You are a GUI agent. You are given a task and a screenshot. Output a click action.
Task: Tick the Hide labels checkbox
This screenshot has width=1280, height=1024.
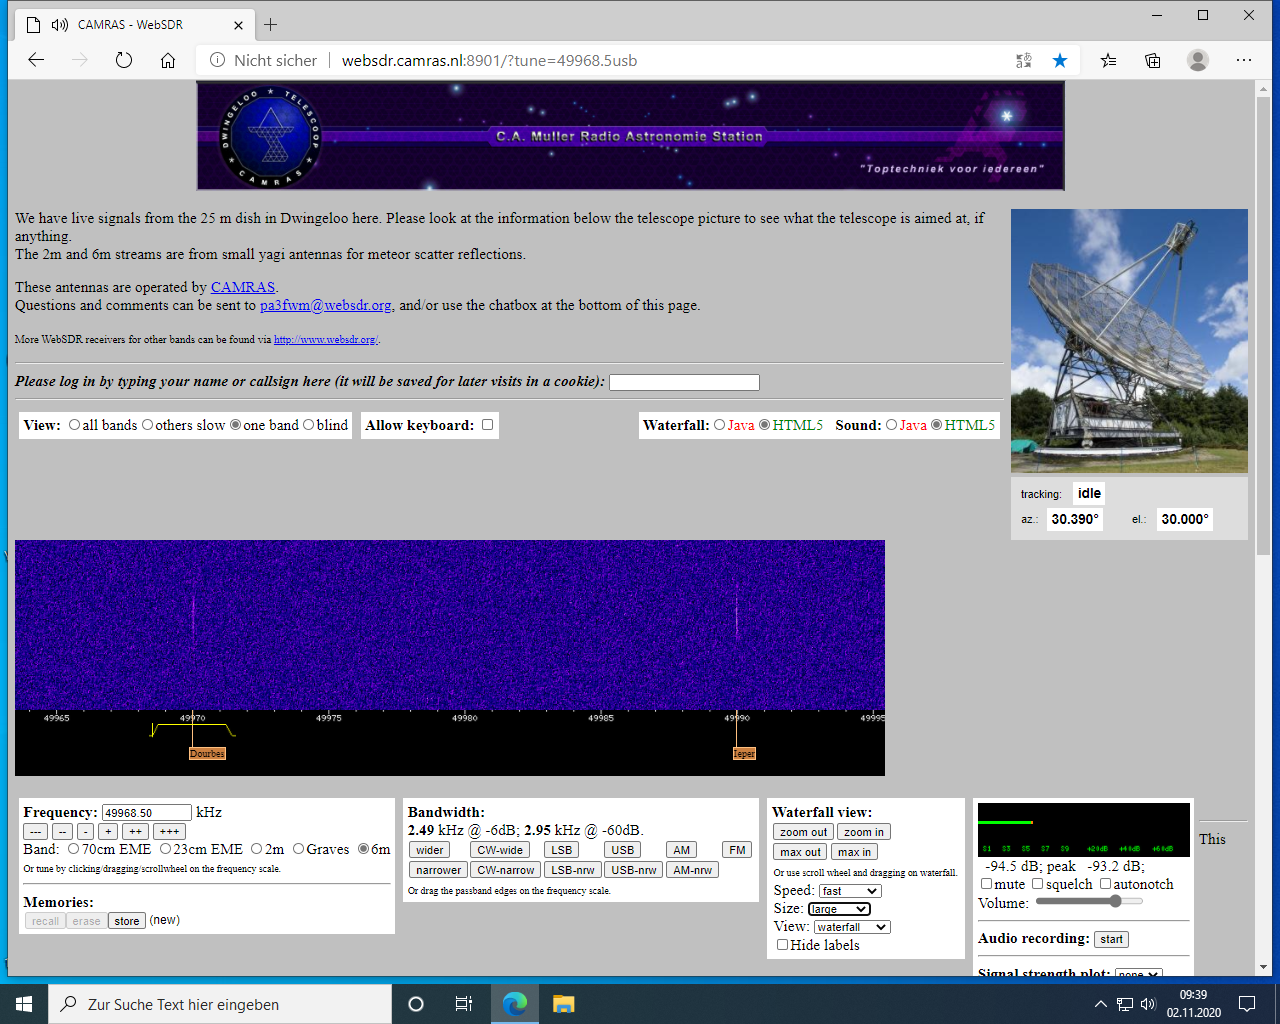pyautogui.click(x=782, y=945)
